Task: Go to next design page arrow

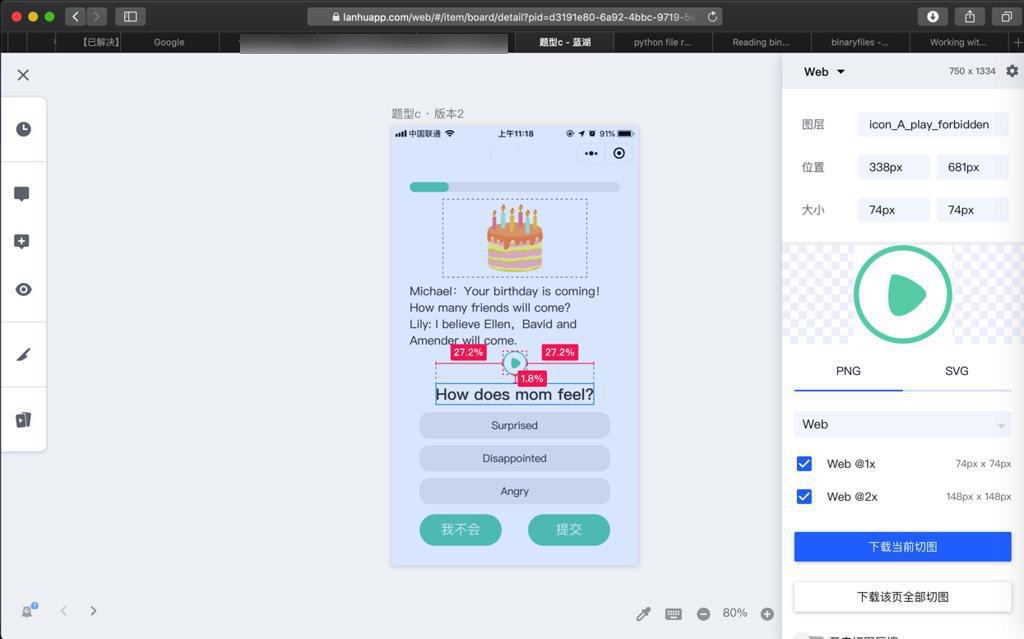Action: click(93, 611)
